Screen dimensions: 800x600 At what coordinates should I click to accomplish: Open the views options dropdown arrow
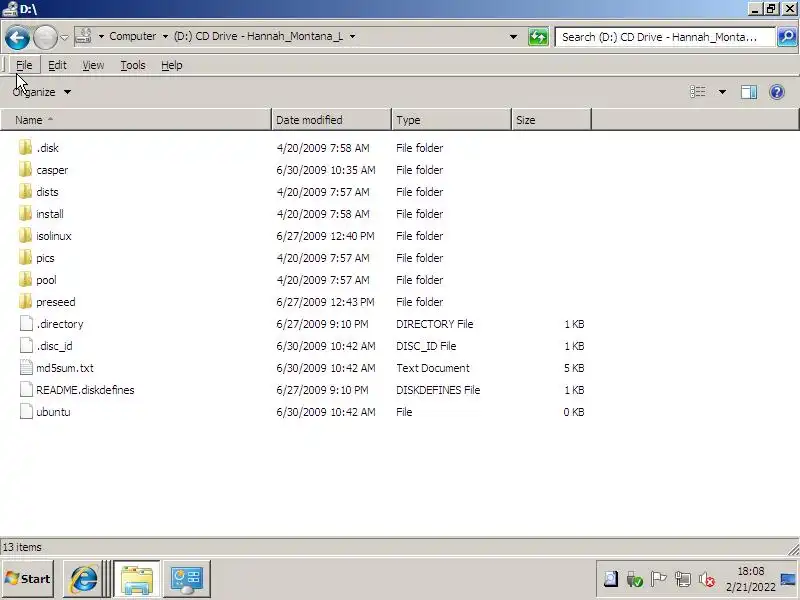[722, 92]
